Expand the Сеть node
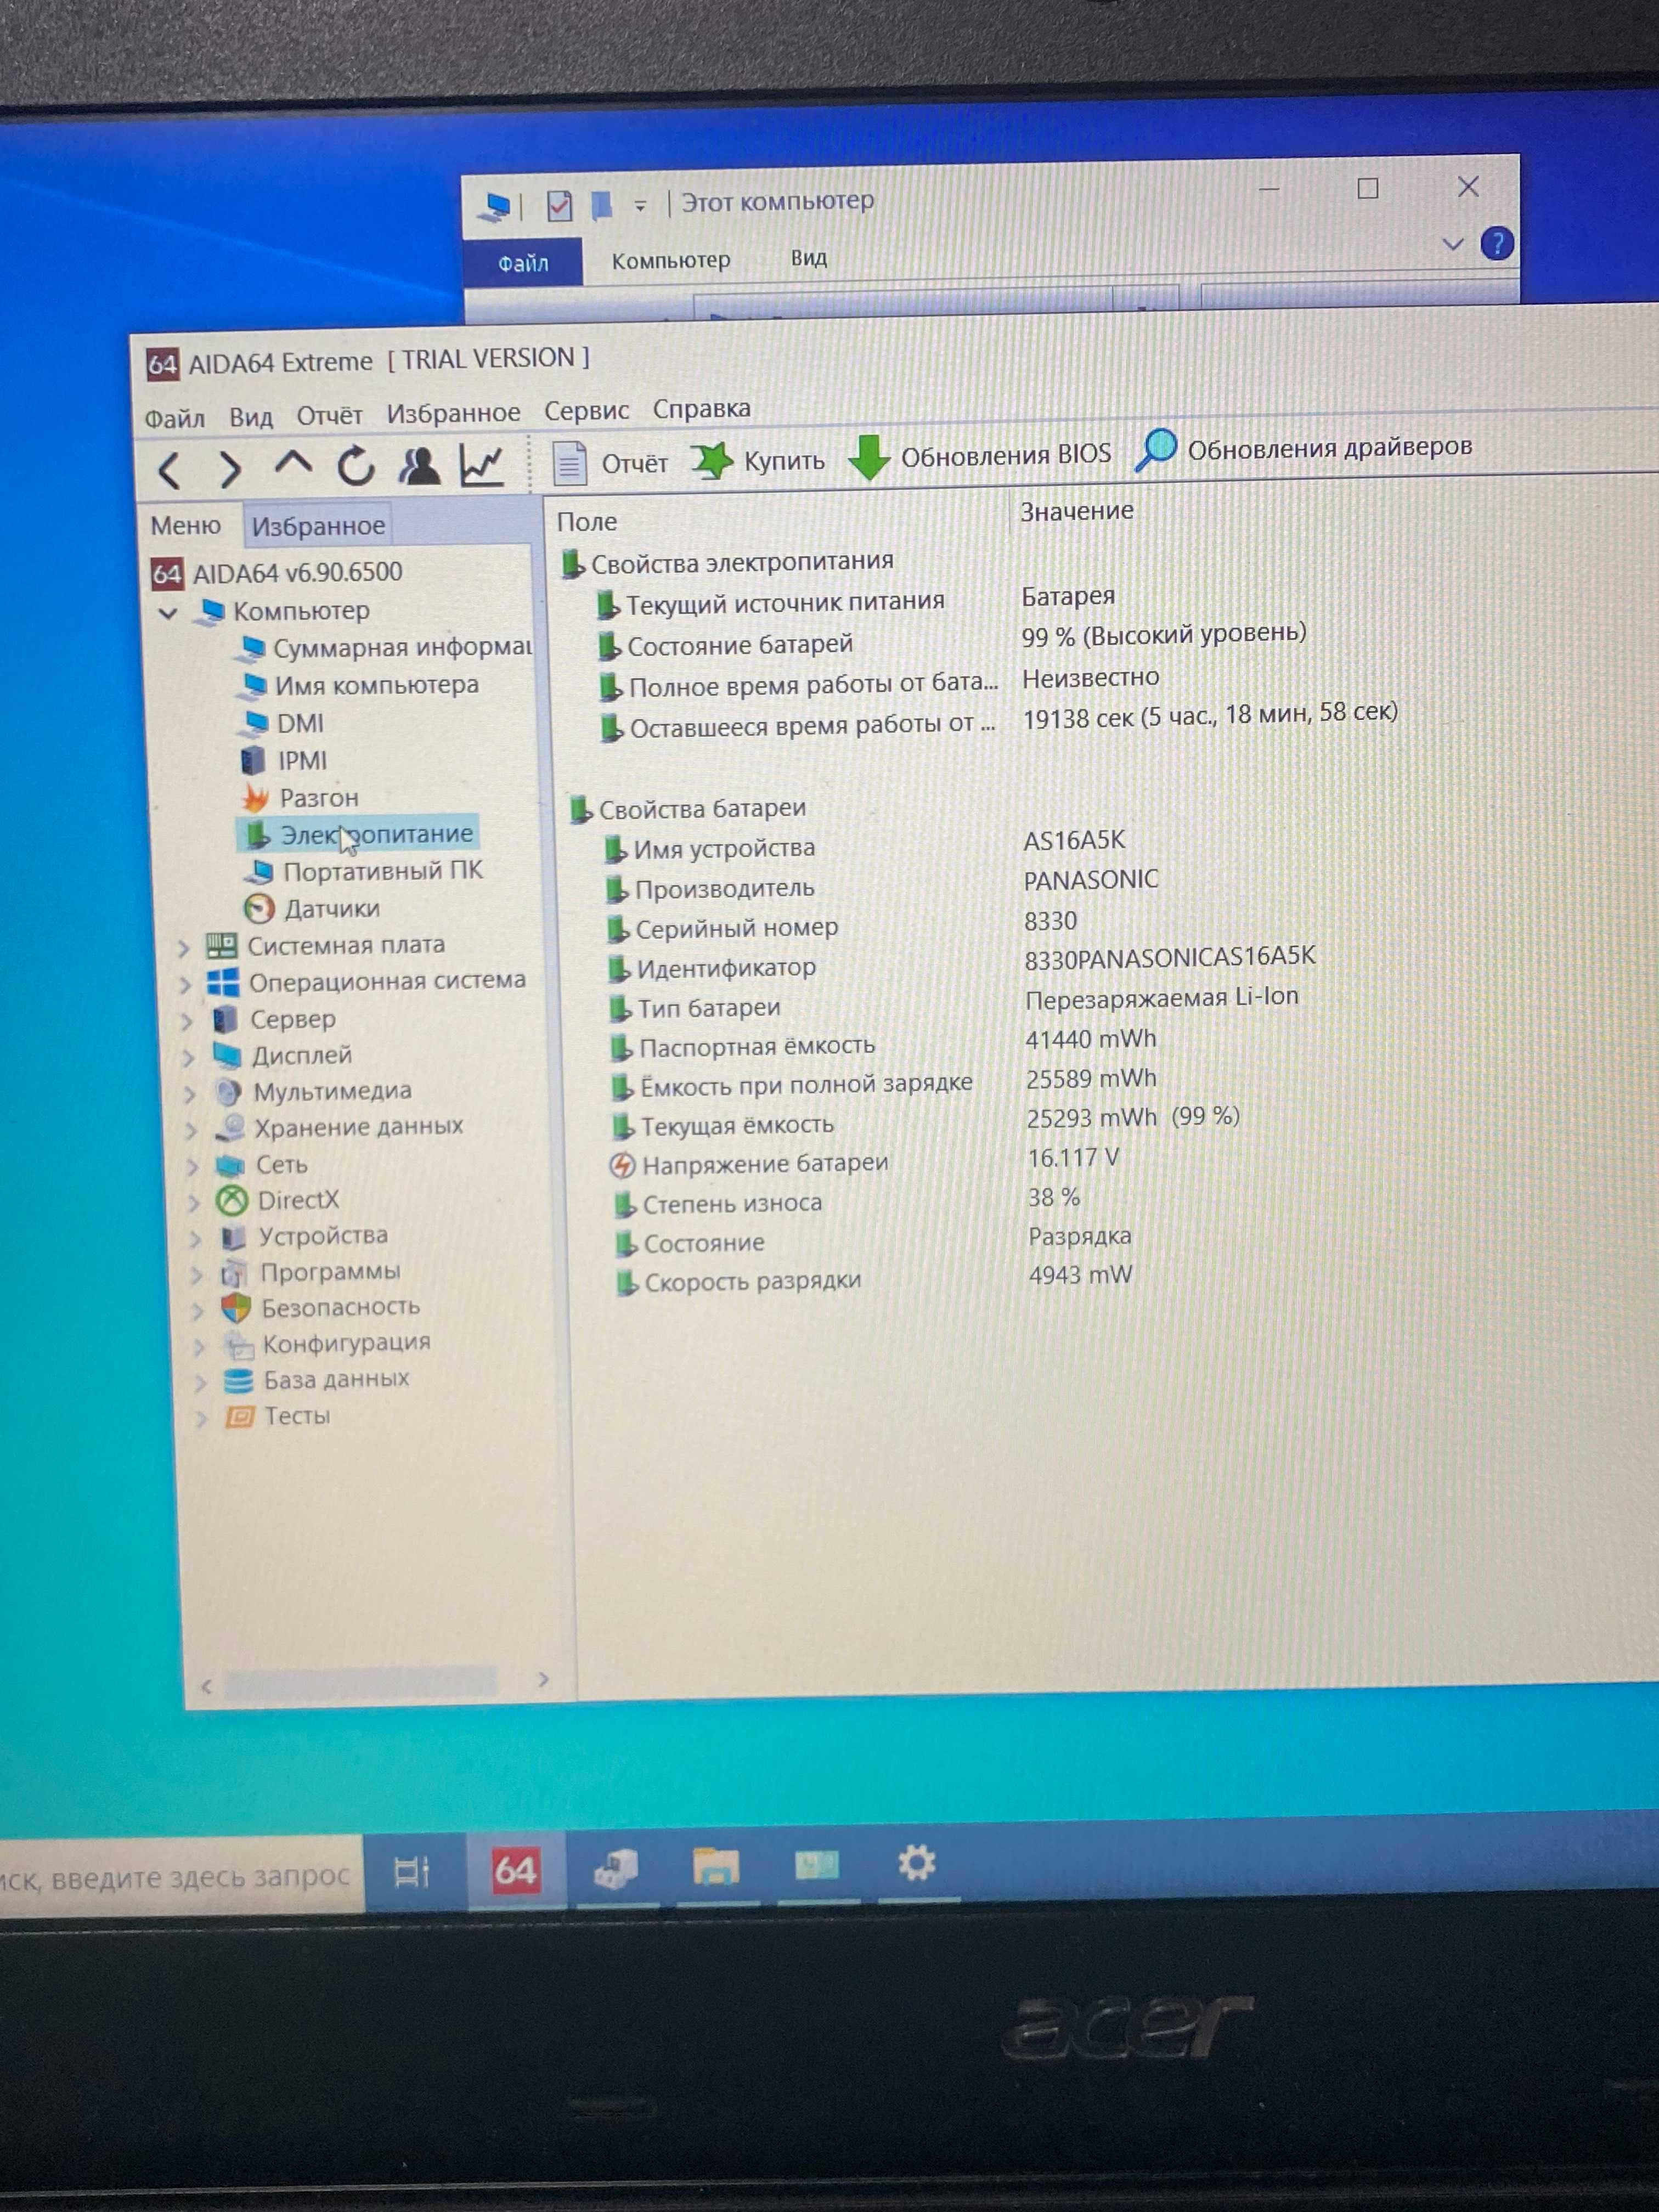This screenshot has width=1659, height=2212. point(193,1167)
